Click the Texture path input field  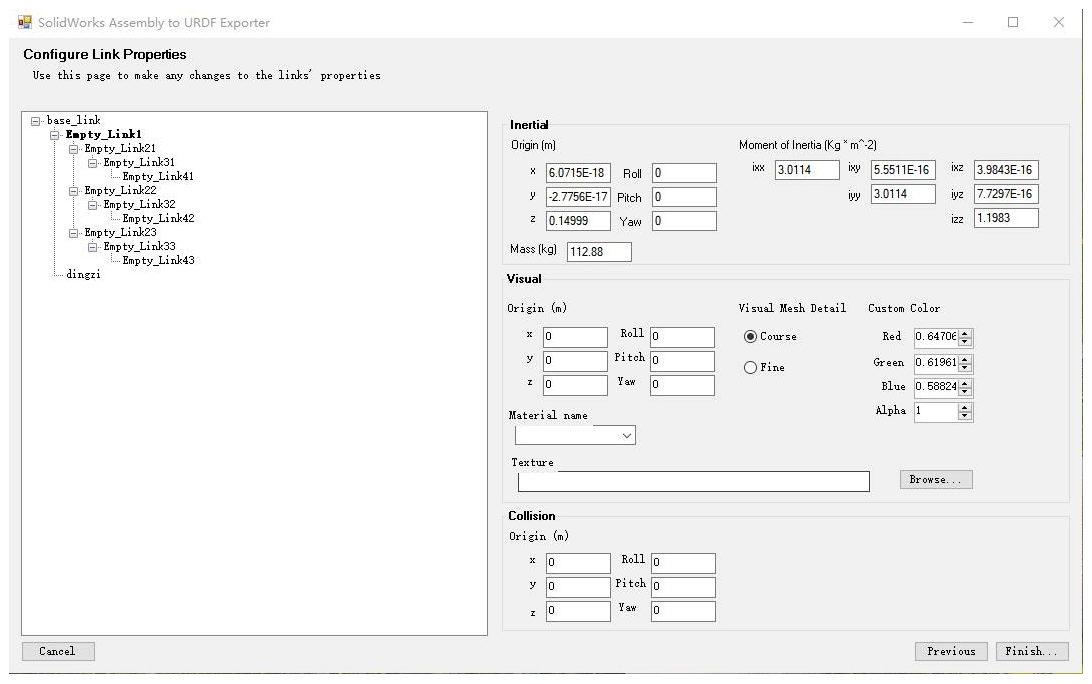click(693, 482)
